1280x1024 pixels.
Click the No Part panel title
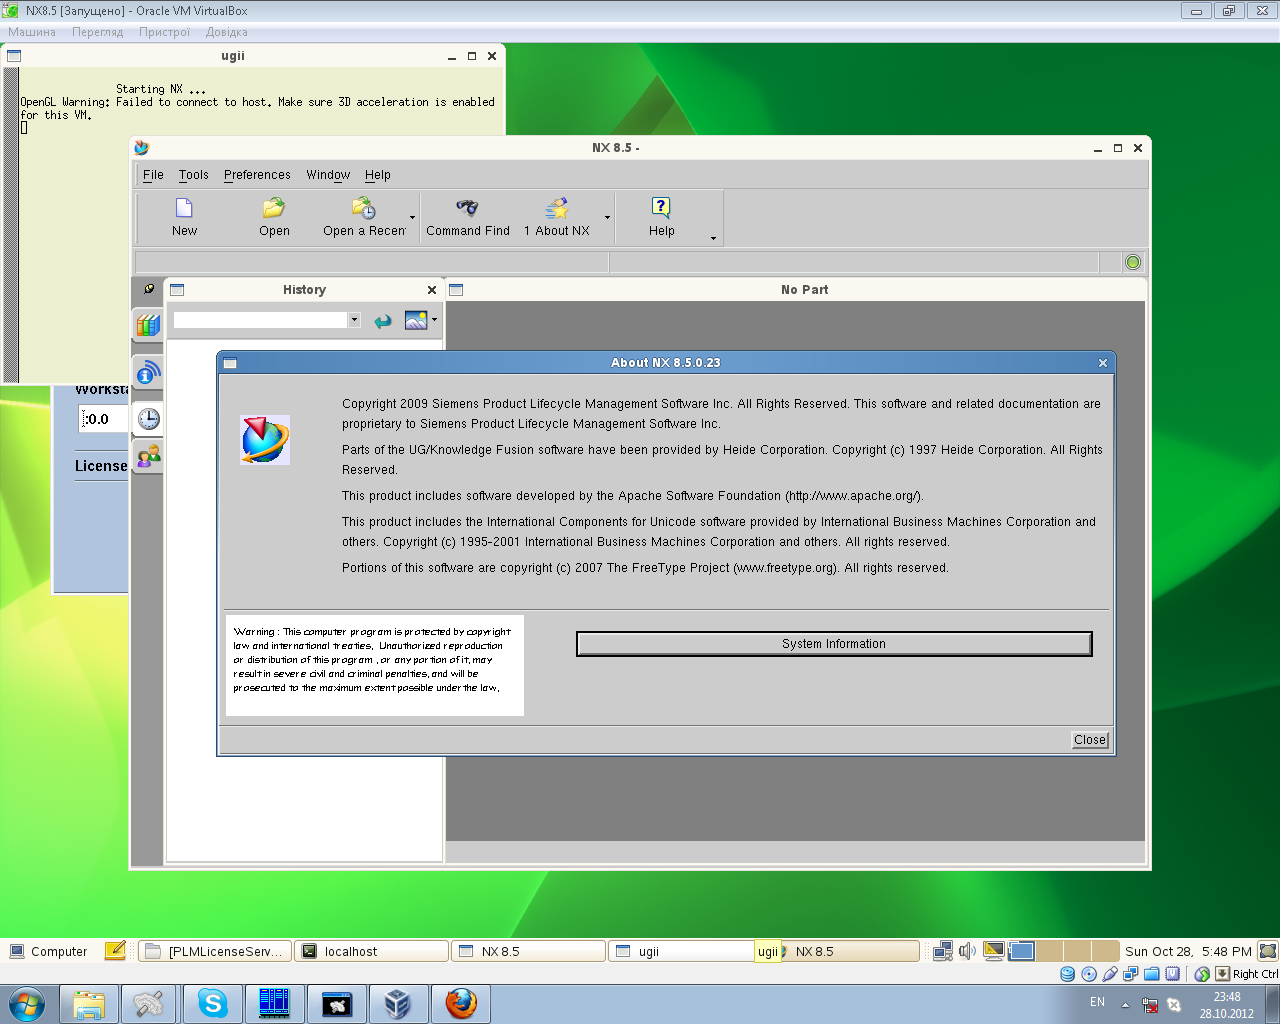(x=805, y=290)
